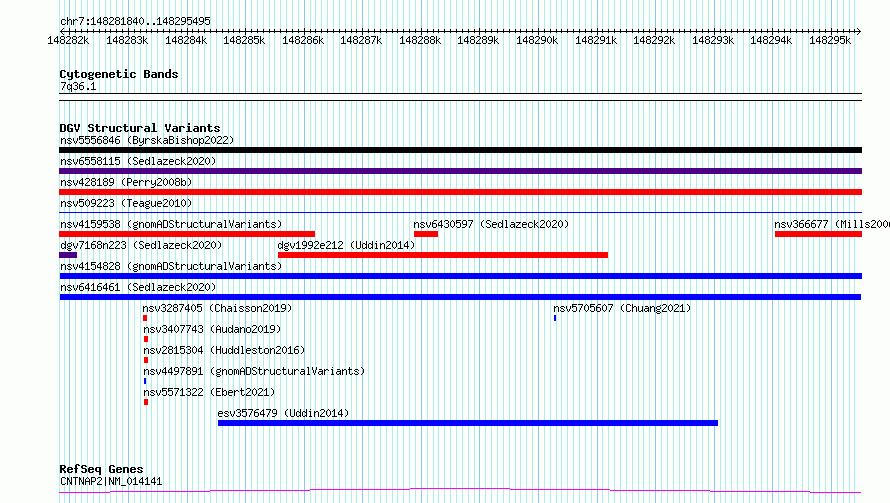890x503 pixels.
Task: Click the nsv3287405 (Chaisson2019) label
Action: pos(217,308)
